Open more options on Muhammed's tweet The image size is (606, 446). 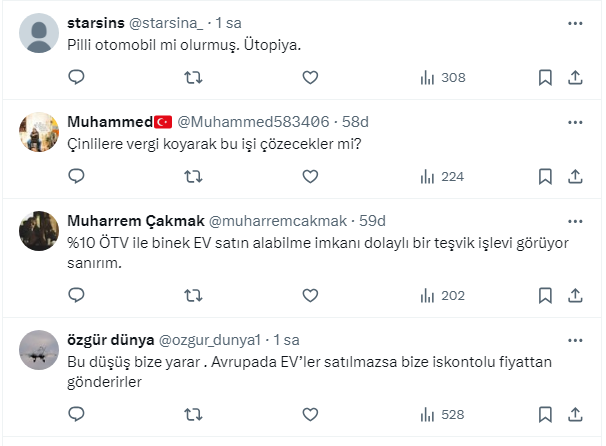click(575, 121)
